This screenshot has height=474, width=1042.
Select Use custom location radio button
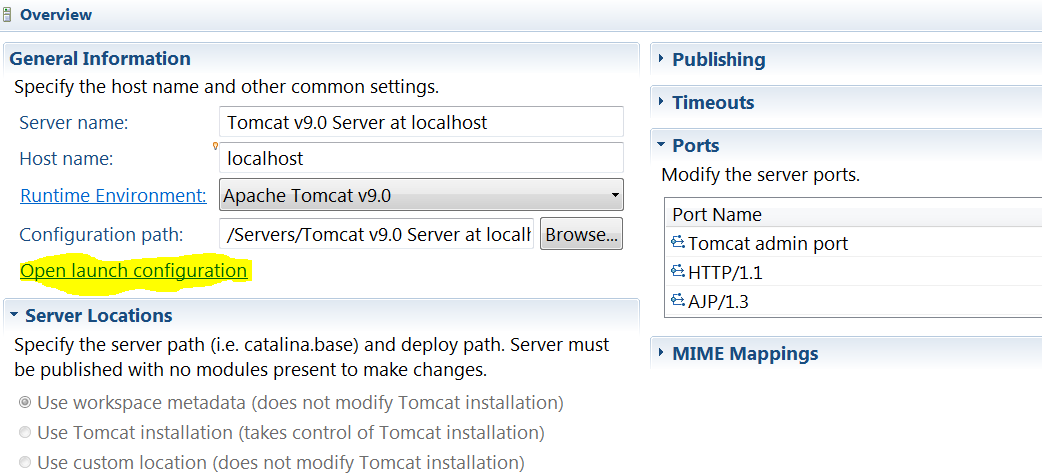point(25,461)
